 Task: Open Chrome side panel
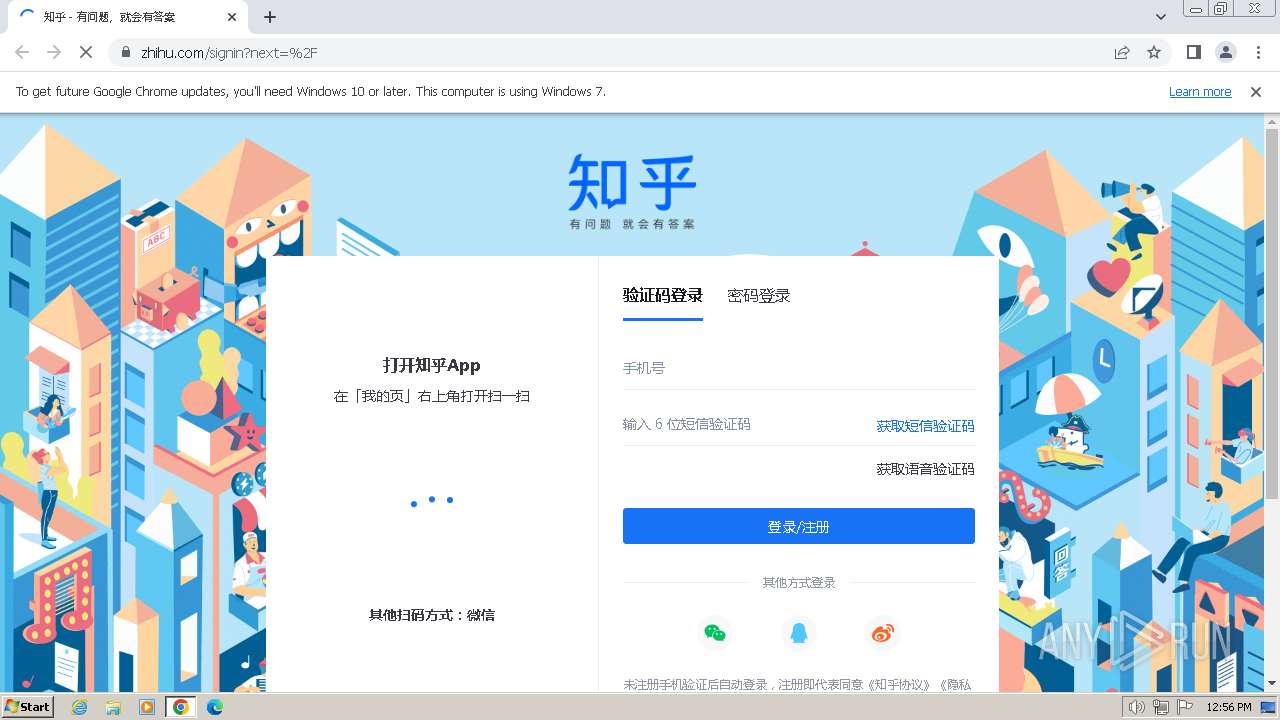tap(1193, 52)
